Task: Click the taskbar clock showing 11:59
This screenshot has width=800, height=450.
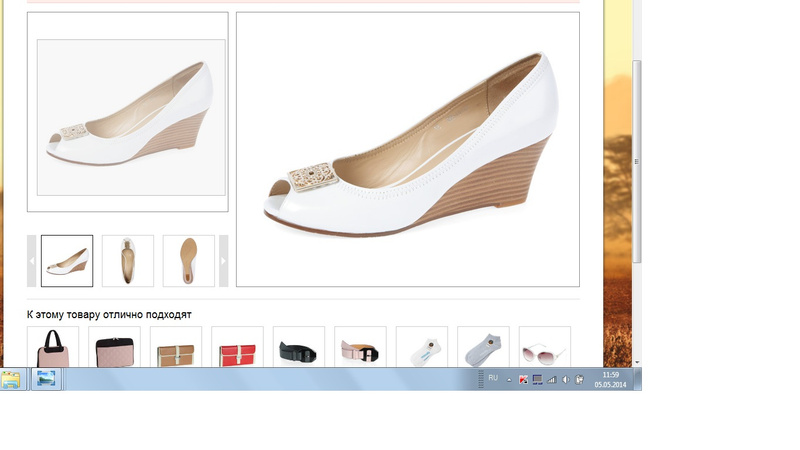Action: [610, 379]
